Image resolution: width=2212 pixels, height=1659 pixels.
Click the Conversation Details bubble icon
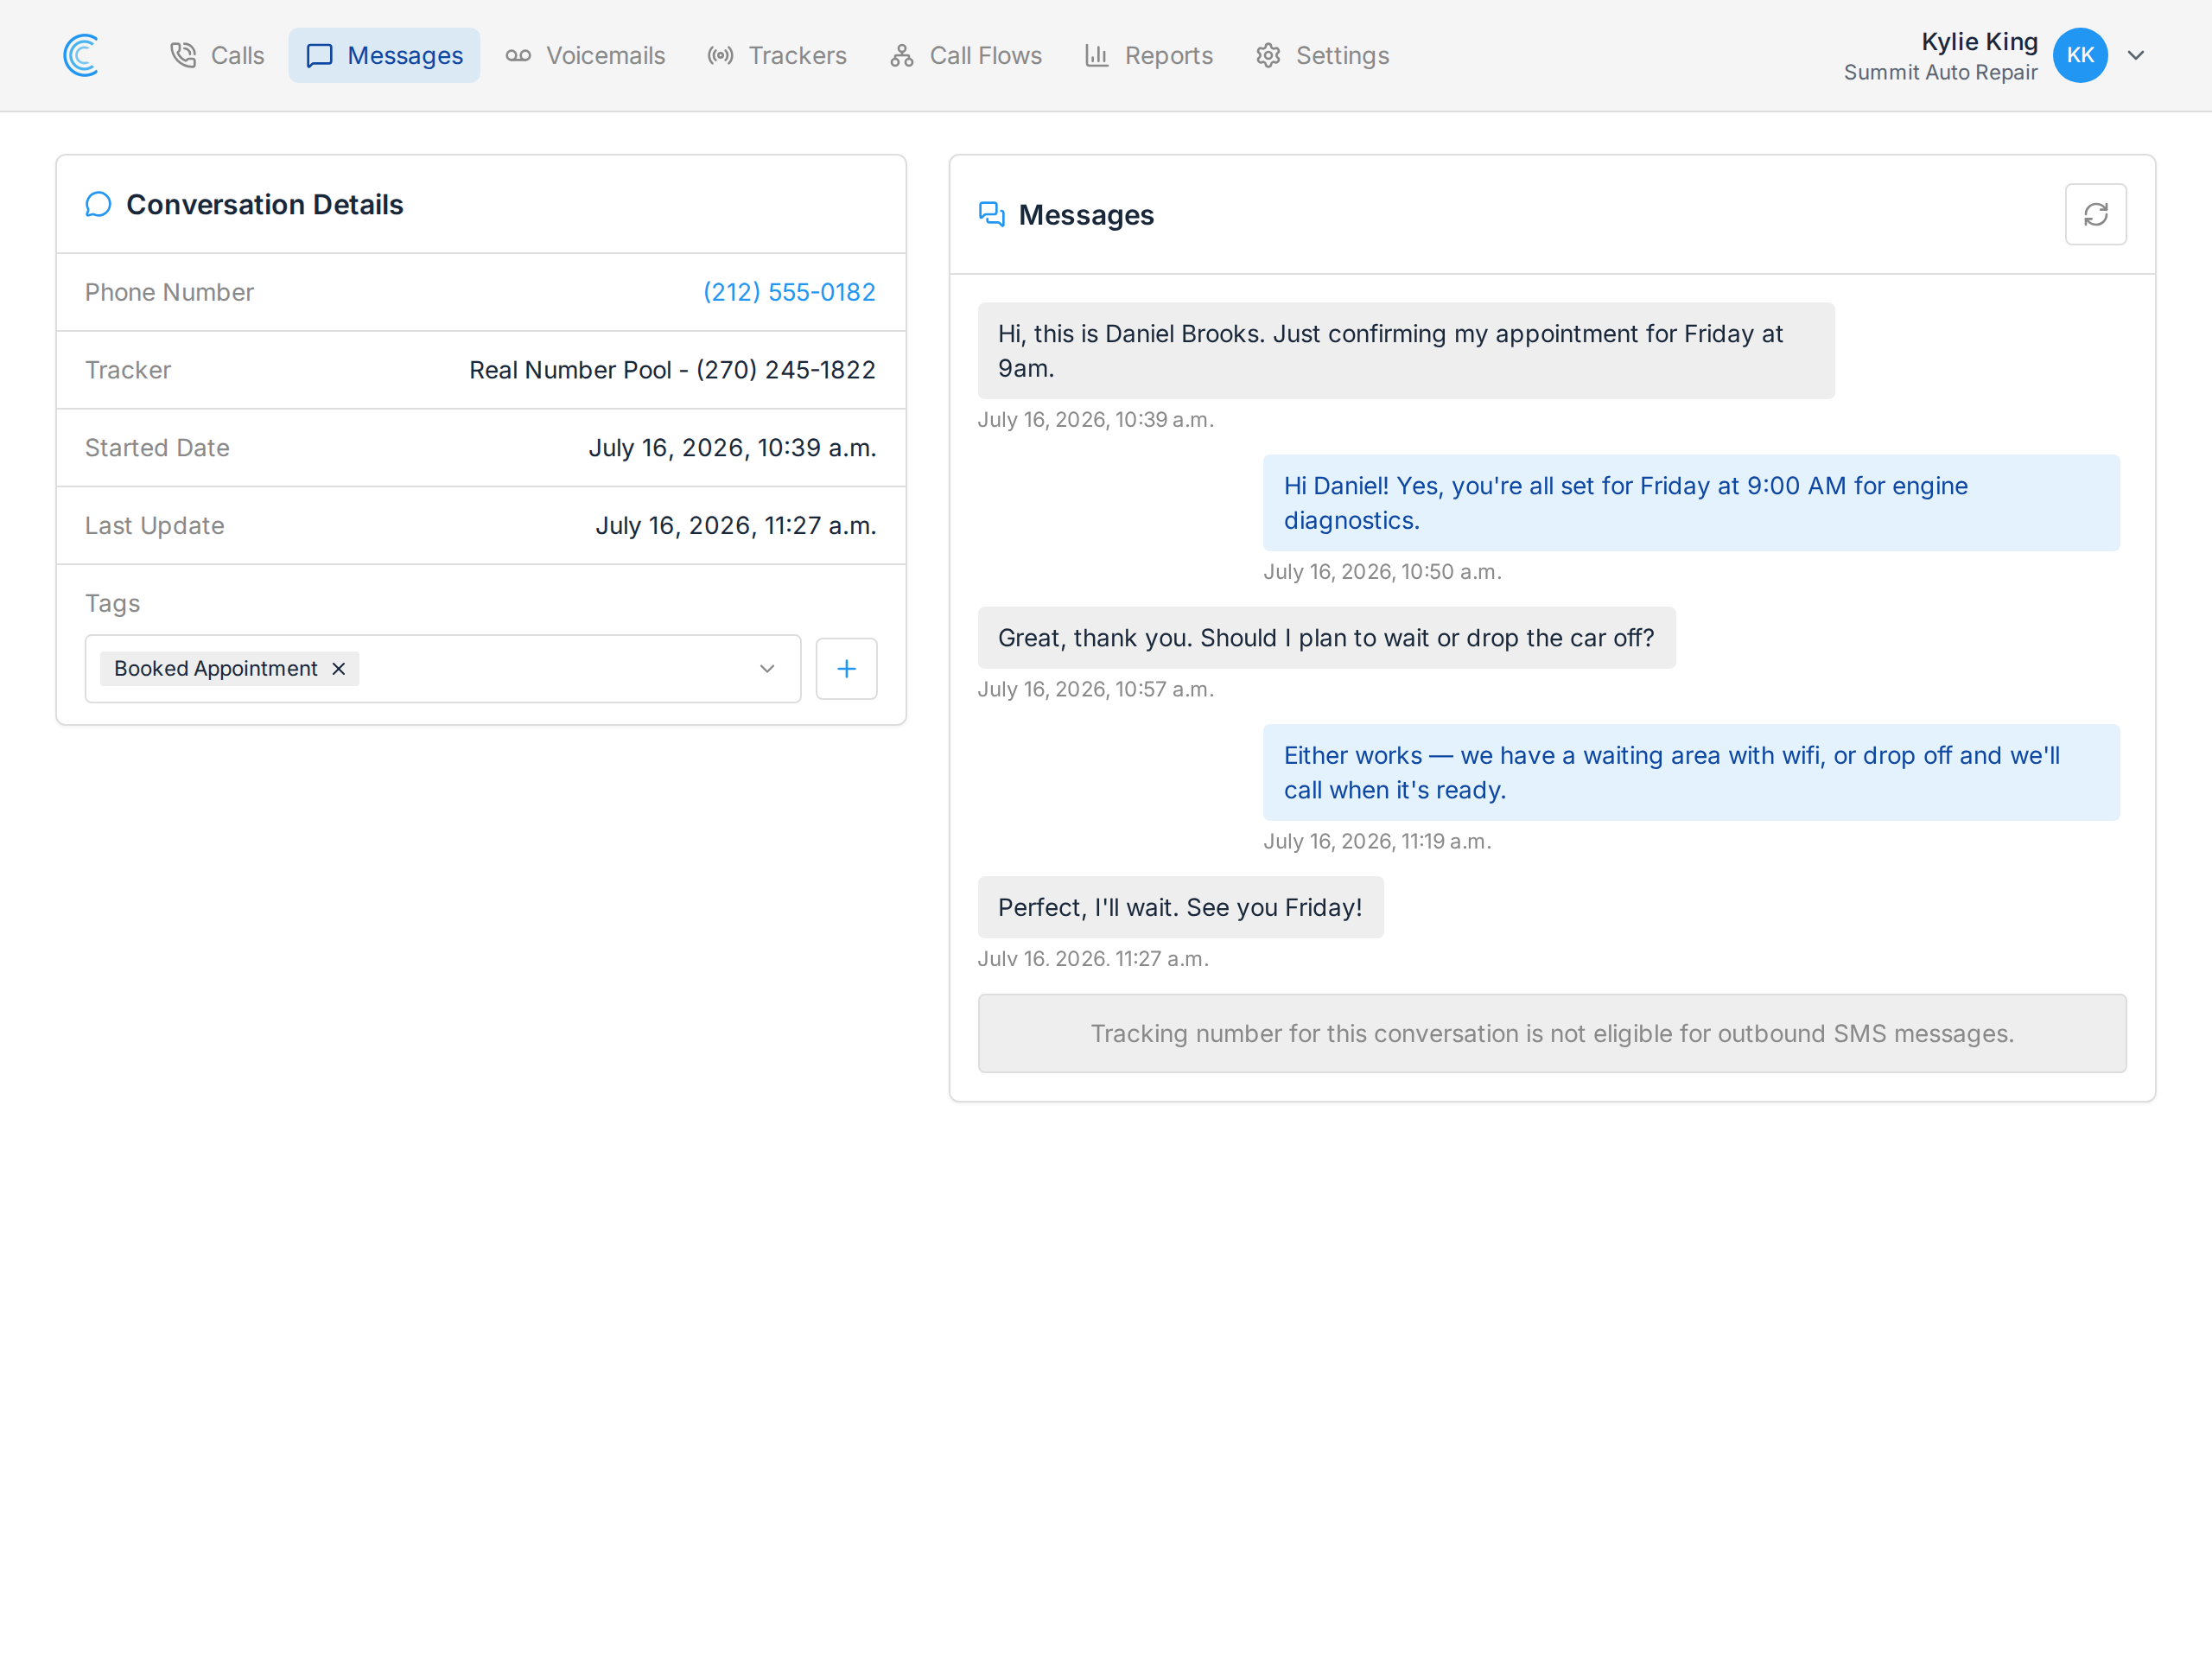98,204
